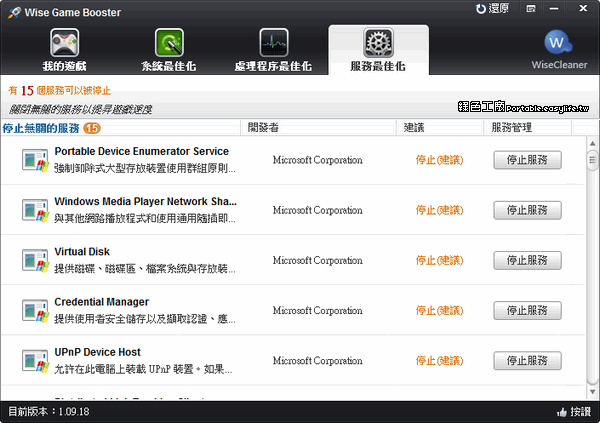Click the orange 15 count badge

(92, 128)
